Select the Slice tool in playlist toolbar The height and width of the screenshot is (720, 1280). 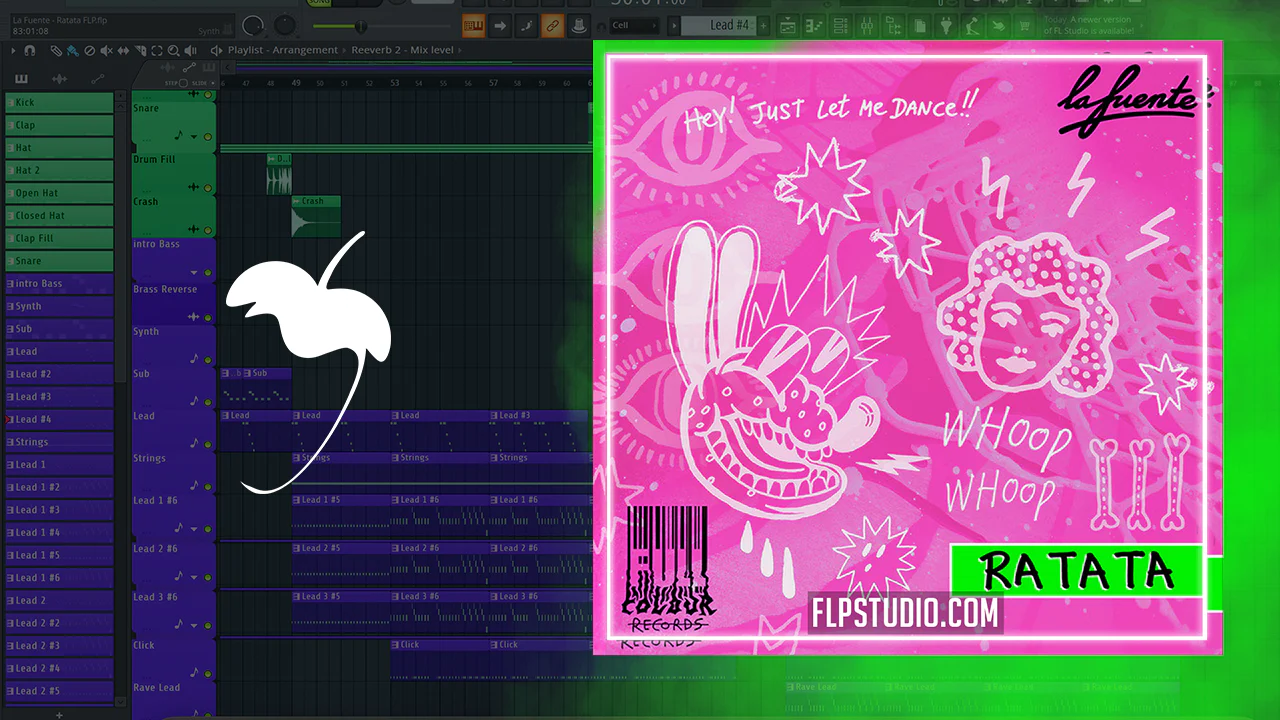pyautogui.click(x=141, y=50)
